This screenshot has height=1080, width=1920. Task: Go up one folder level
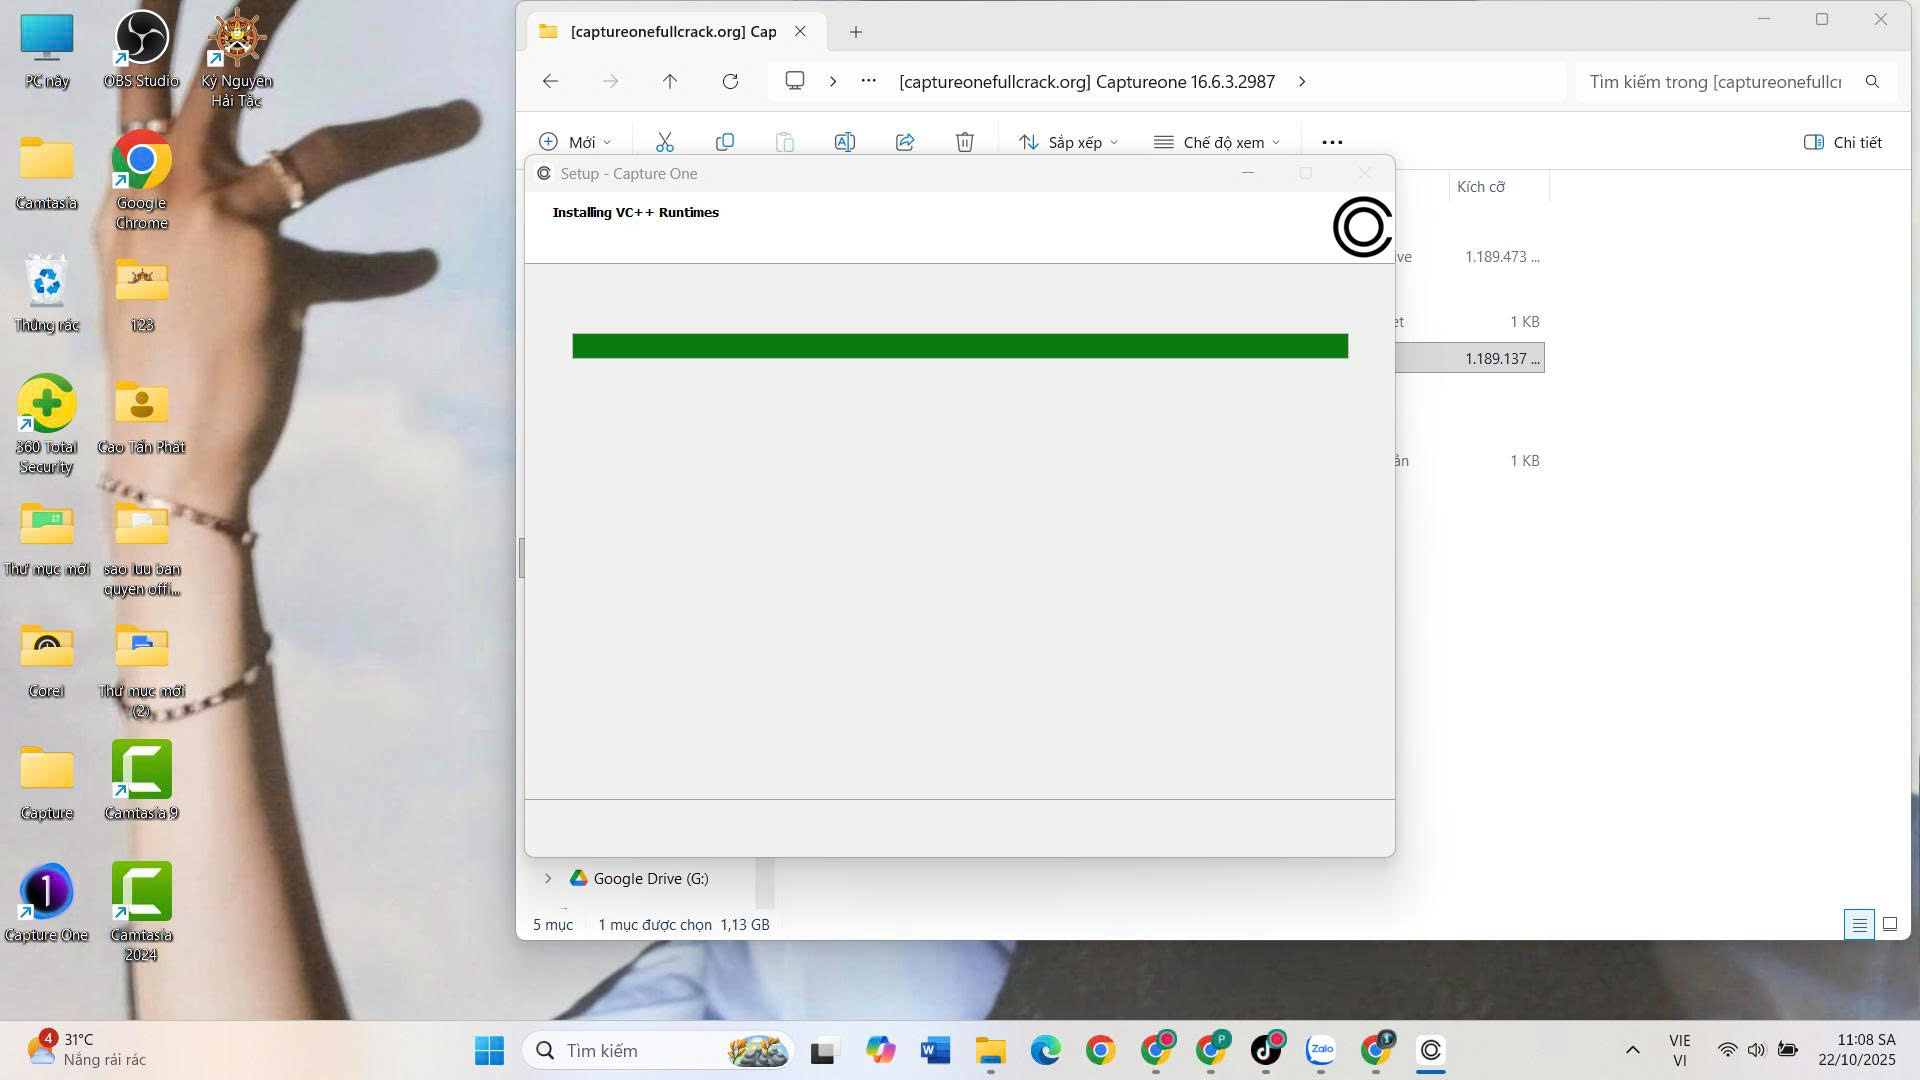coord(670,81)
